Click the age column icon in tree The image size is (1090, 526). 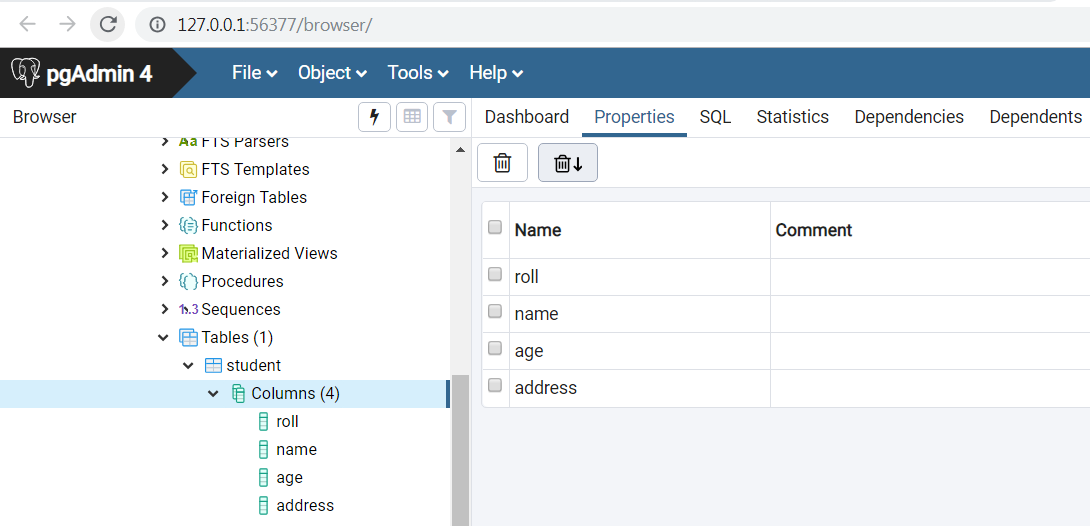tap(263, 477)
